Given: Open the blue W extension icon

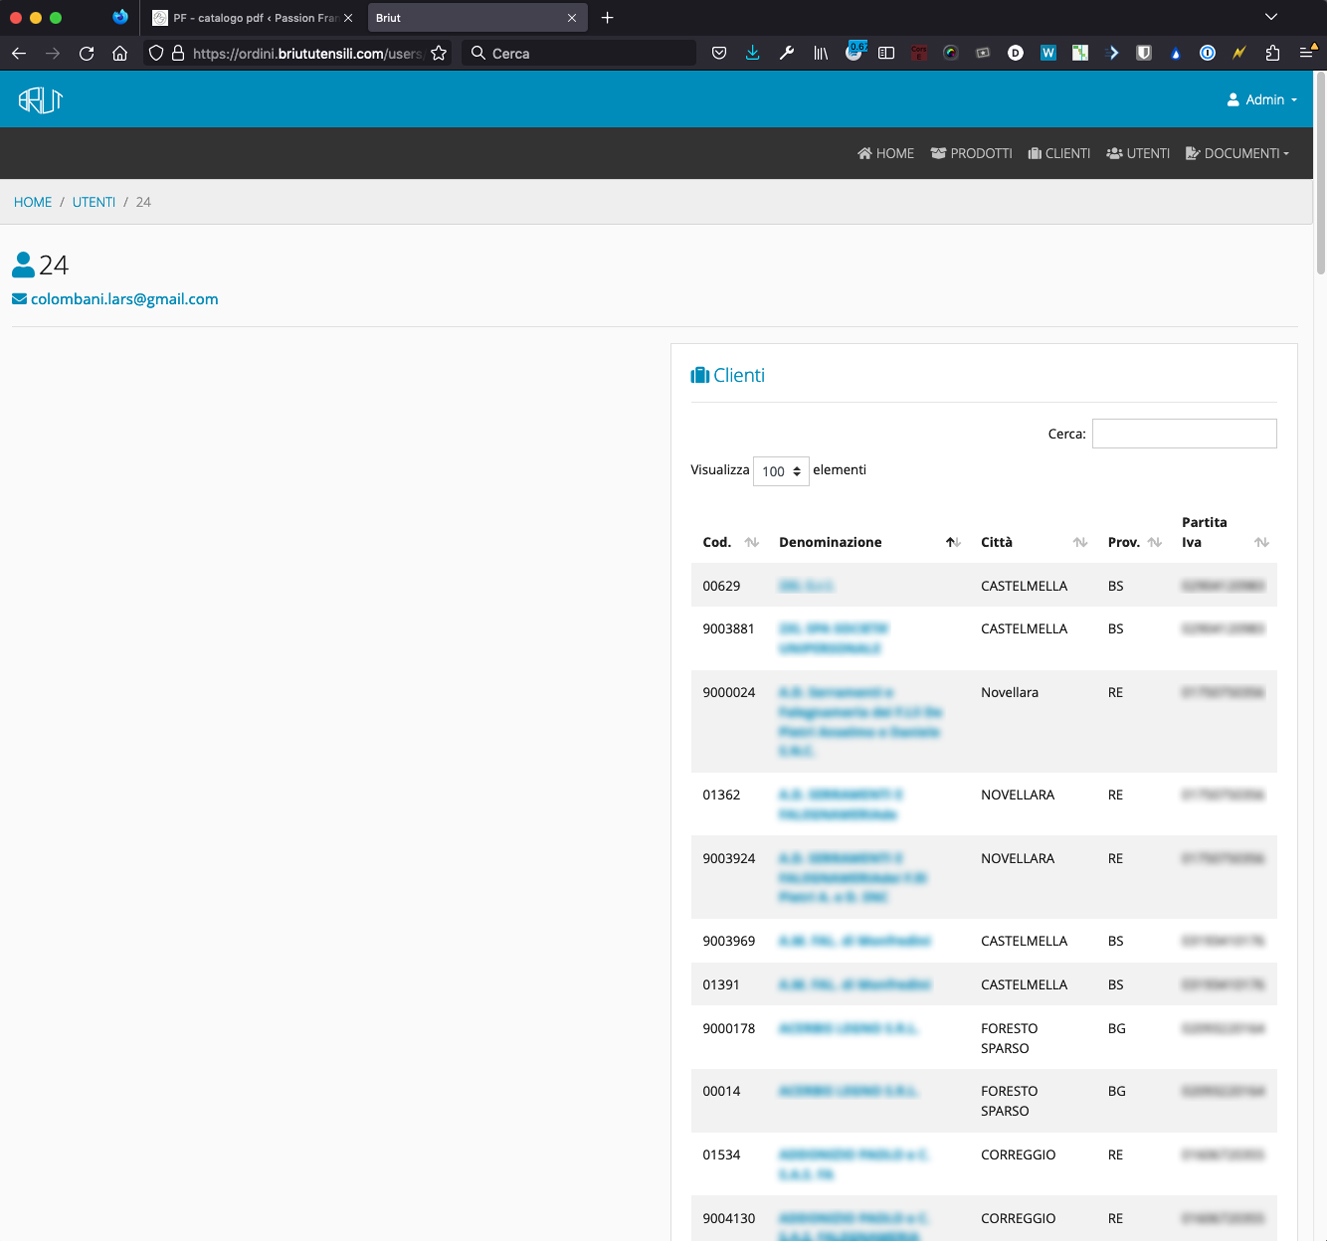Looking at the screenshot, I should [x=1048, y=53].
